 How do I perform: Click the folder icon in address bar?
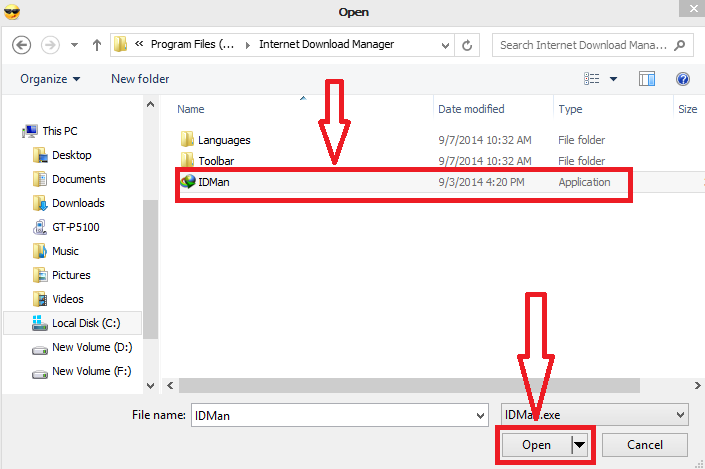(x=120, y=45)
